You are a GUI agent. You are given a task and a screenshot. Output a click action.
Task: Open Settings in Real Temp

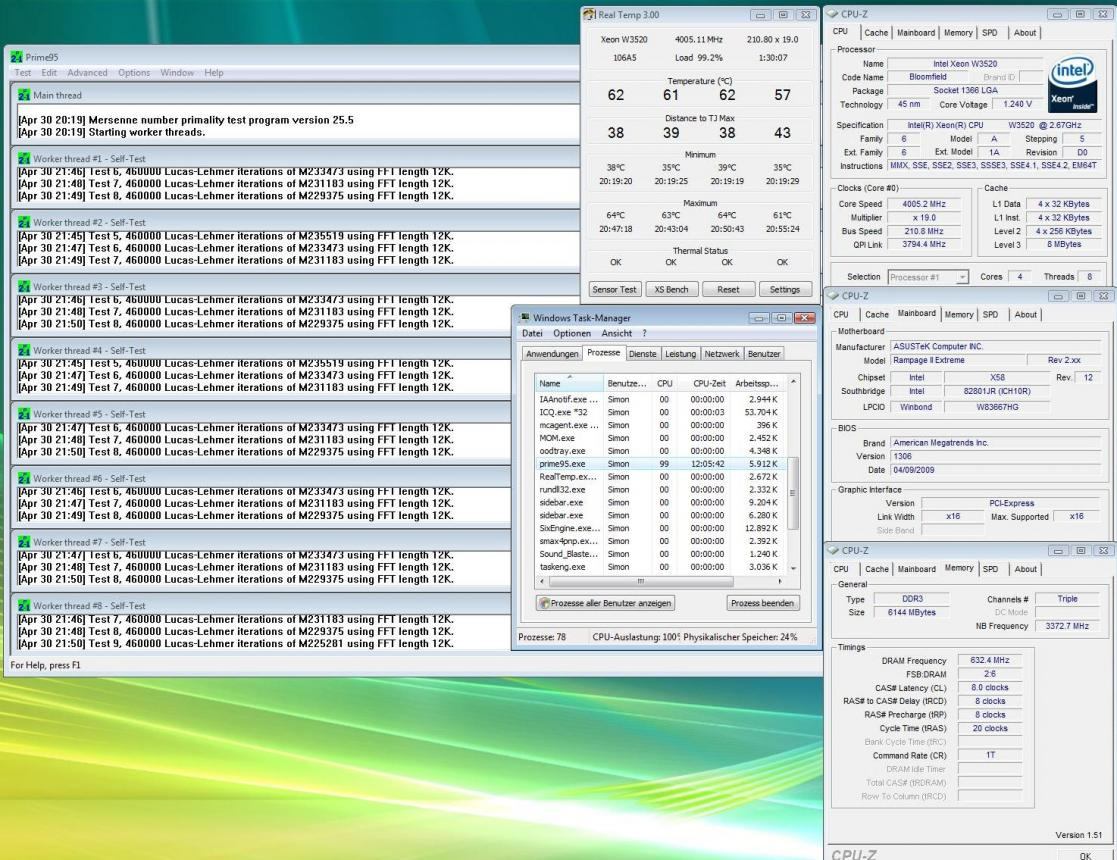click(784, 289)
